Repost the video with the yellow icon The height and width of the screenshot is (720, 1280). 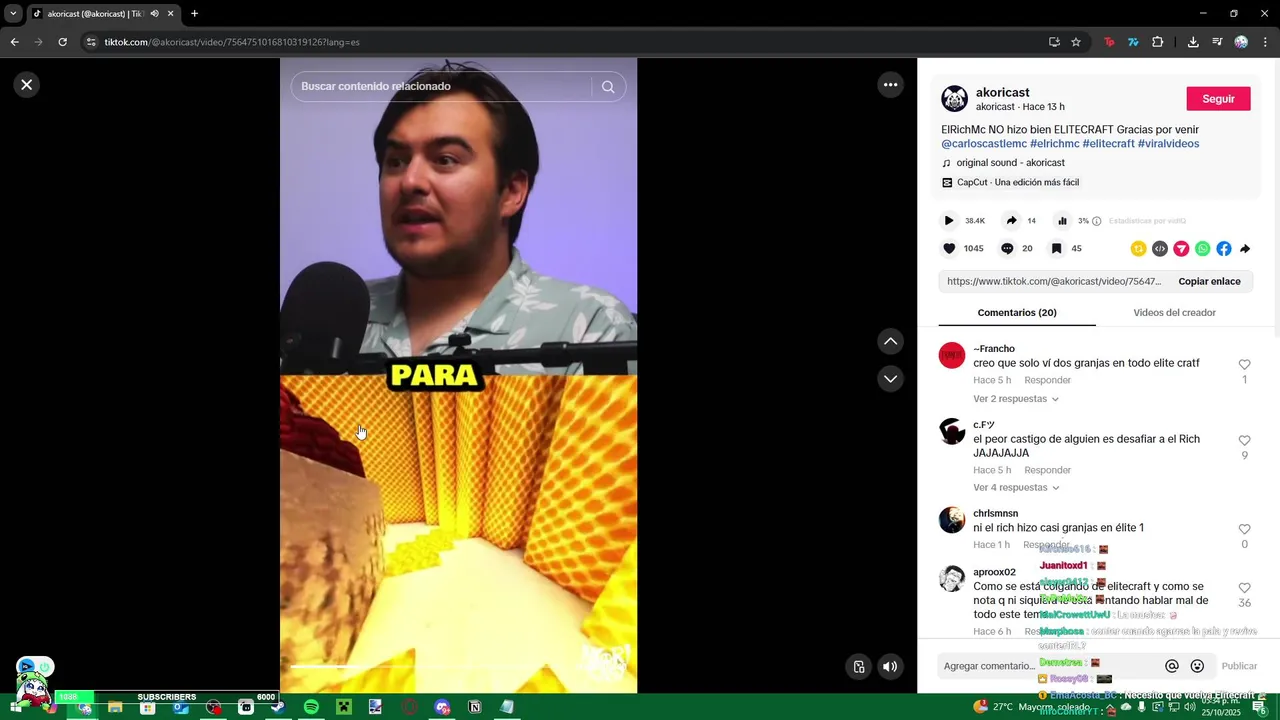click(1138, 249)
